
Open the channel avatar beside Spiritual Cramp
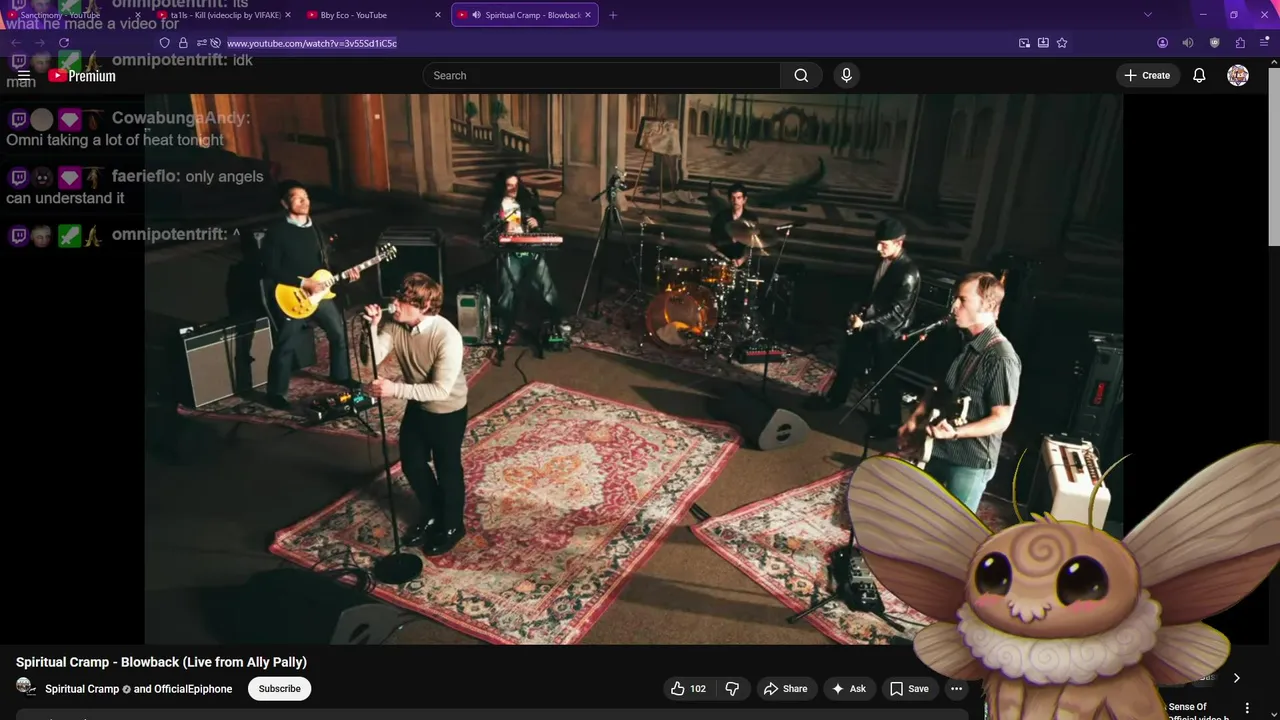tap(26, 688)
